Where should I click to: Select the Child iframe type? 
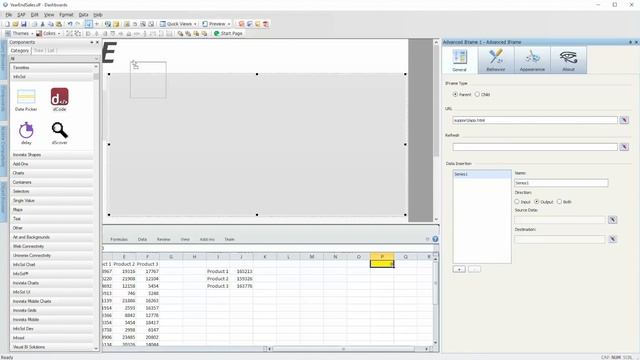coord(477,94)
